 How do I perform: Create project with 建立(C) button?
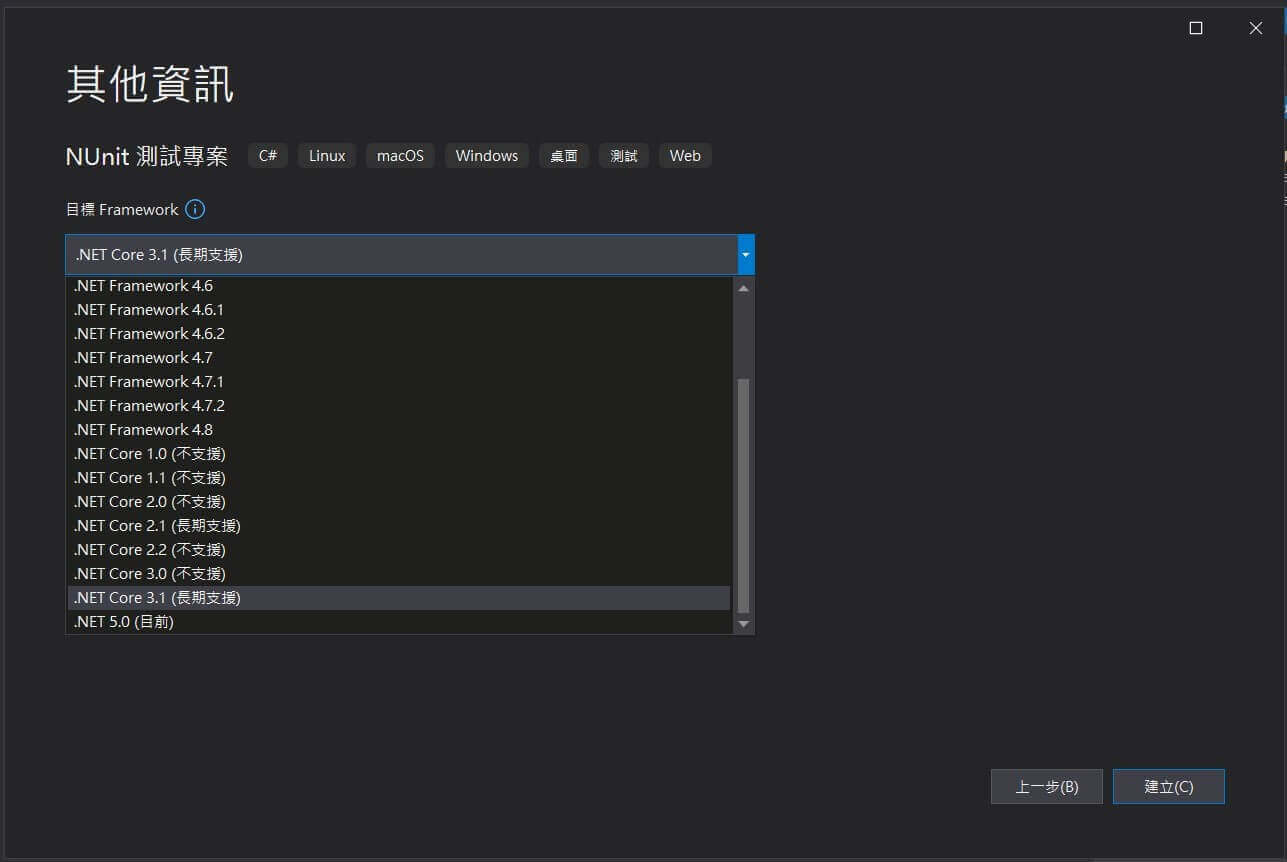coord(1169,787)
